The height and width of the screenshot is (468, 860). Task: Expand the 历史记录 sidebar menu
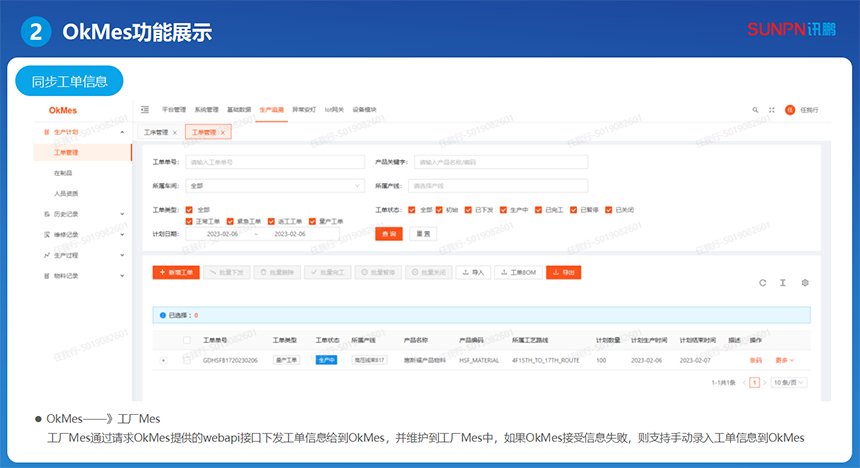tap(83, 214)
